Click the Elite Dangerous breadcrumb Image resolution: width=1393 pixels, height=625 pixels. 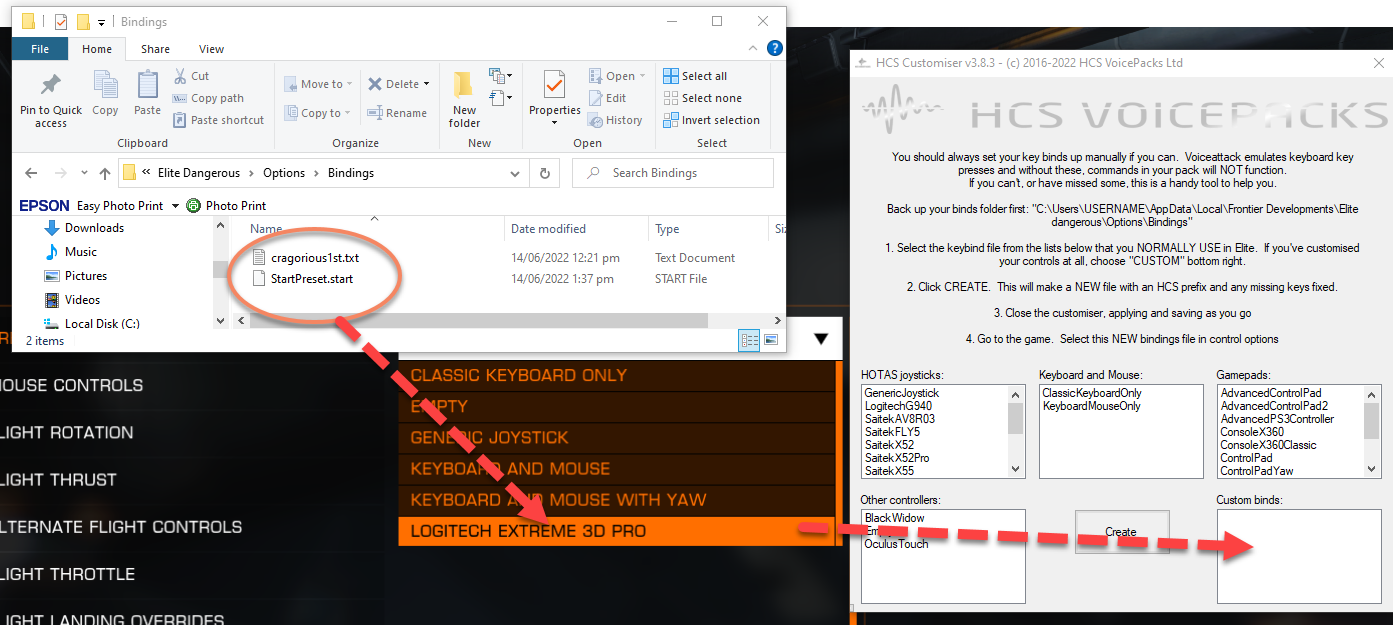point(200,173)
